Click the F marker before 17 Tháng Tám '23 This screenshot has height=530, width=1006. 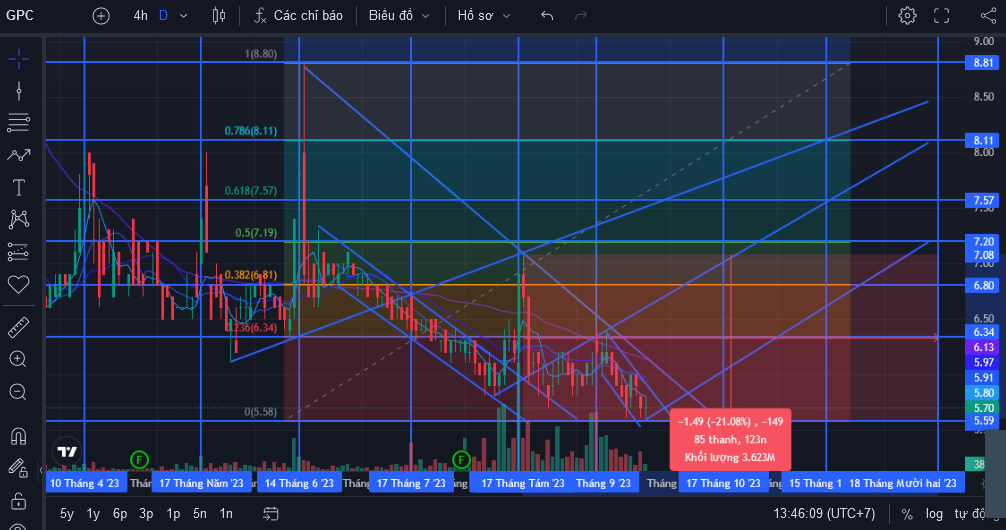[x=461, y=459]
